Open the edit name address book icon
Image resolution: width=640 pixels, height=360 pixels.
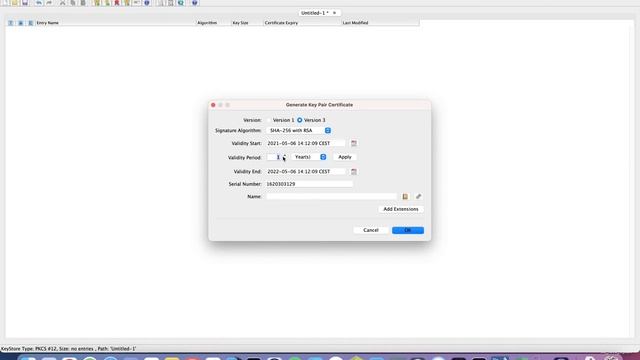405,196
